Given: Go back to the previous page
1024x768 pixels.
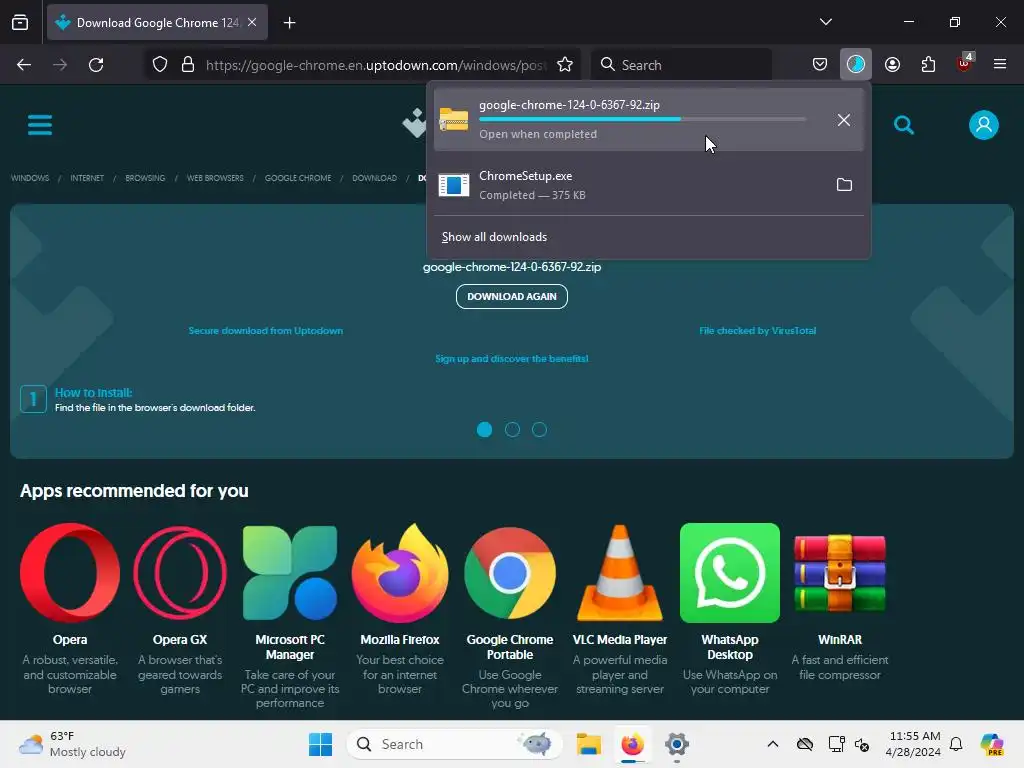Looking at the screenshot, I should click(x=24, y=65).
